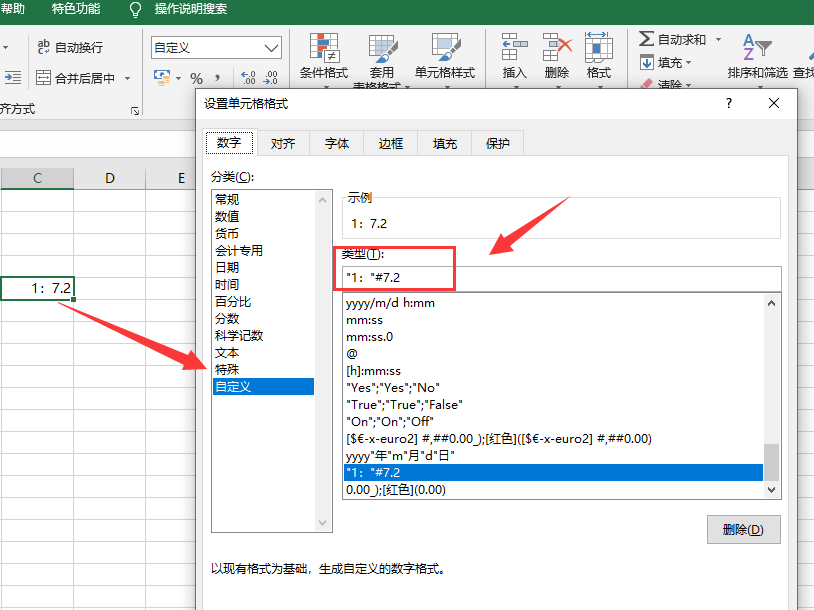Switch to the 边框 tab
The image size is (814, 610).
pos(391,143)
